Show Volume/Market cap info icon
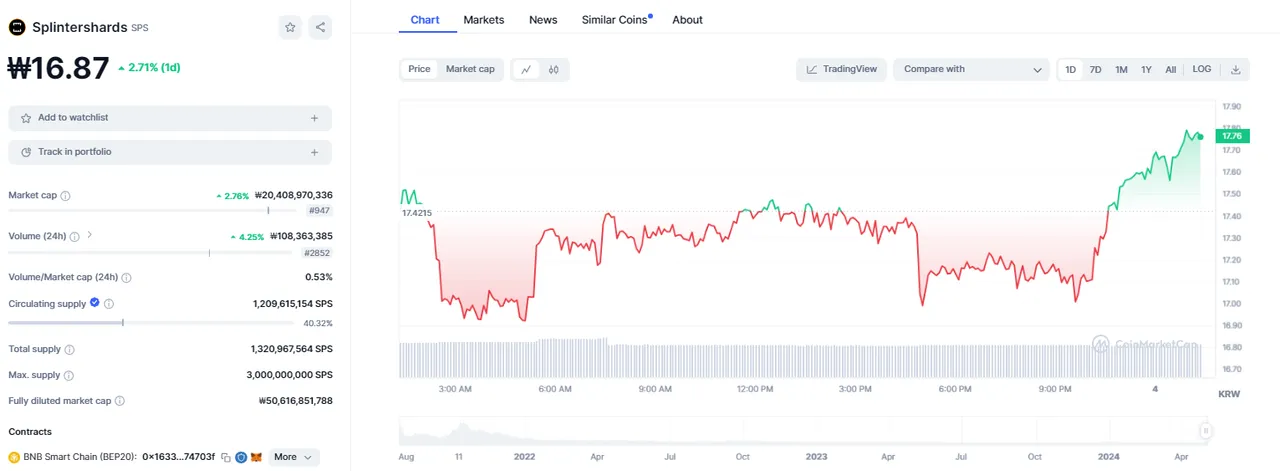1280x471 pixels. click(127, 277)
